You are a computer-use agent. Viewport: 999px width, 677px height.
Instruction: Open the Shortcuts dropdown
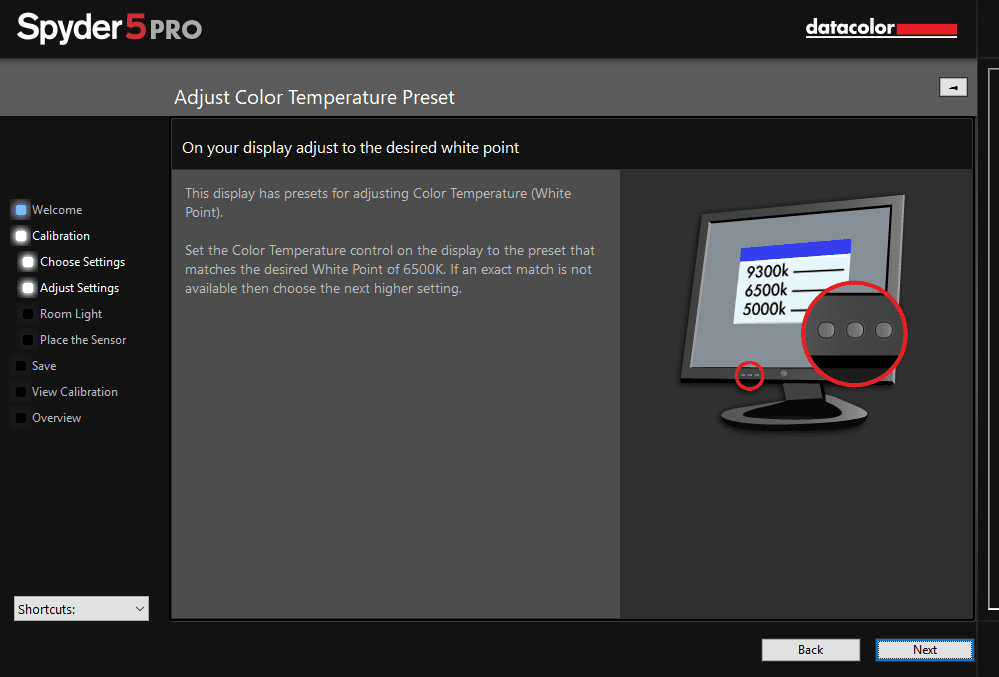(81, 609)
